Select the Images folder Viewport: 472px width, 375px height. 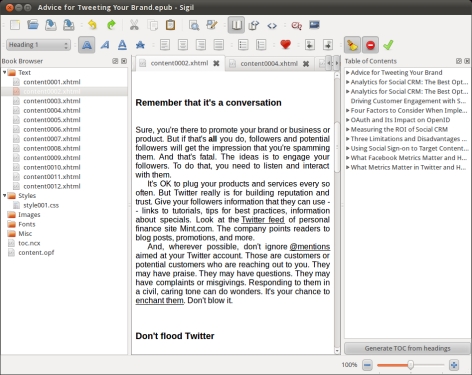[x=29, y=215]
